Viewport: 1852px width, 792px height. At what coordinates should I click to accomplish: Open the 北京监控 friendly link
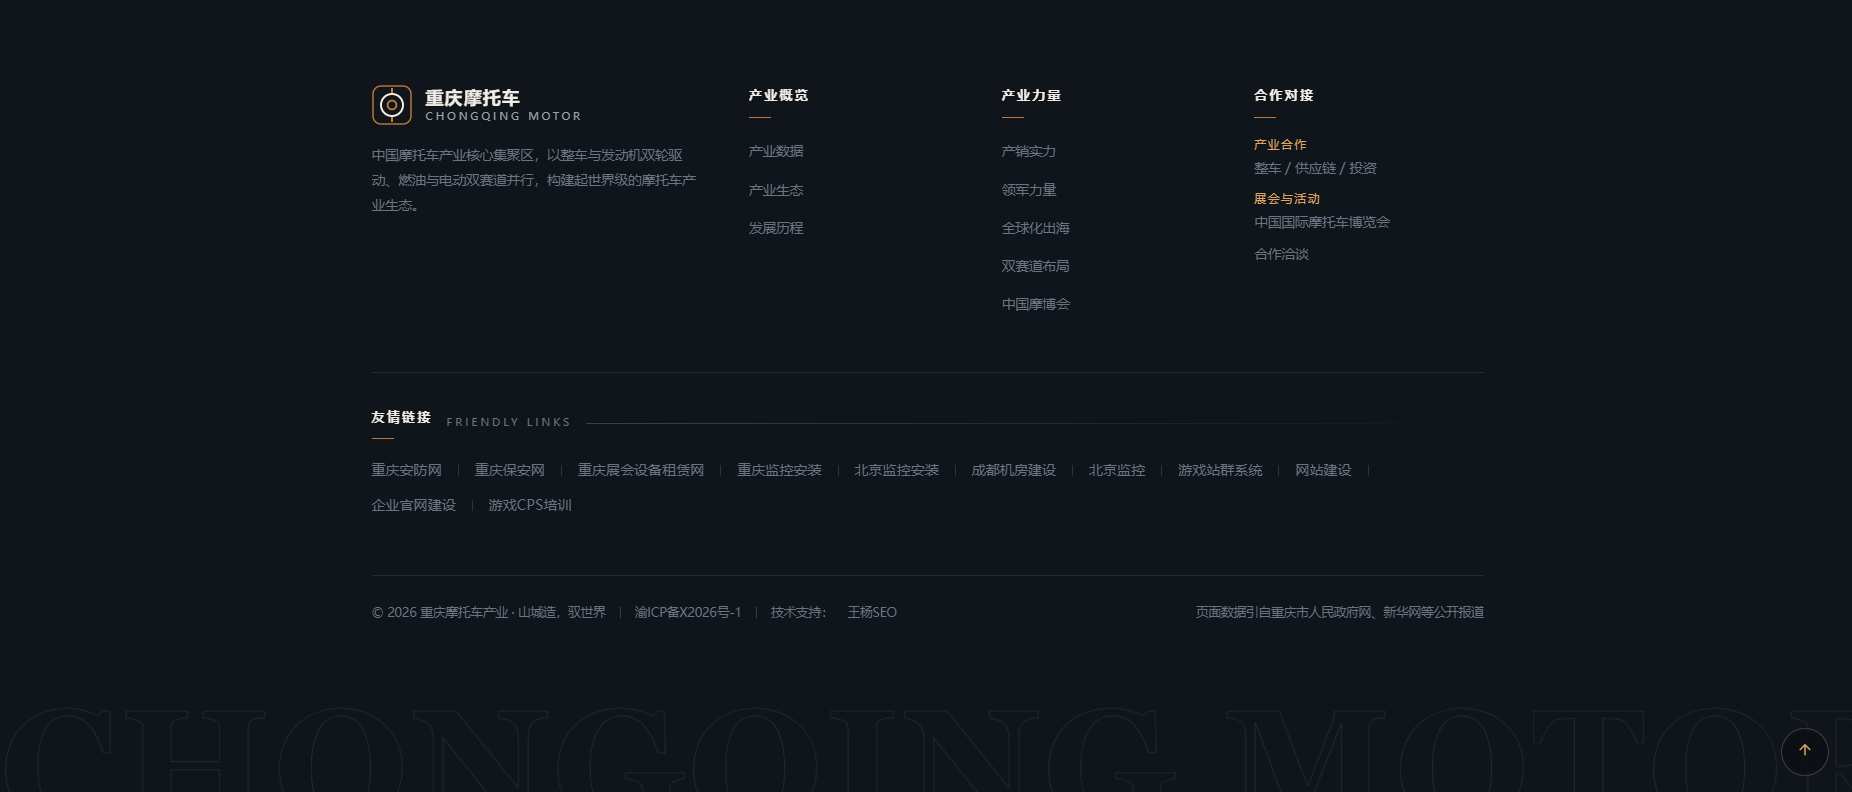click(1116, 470)
